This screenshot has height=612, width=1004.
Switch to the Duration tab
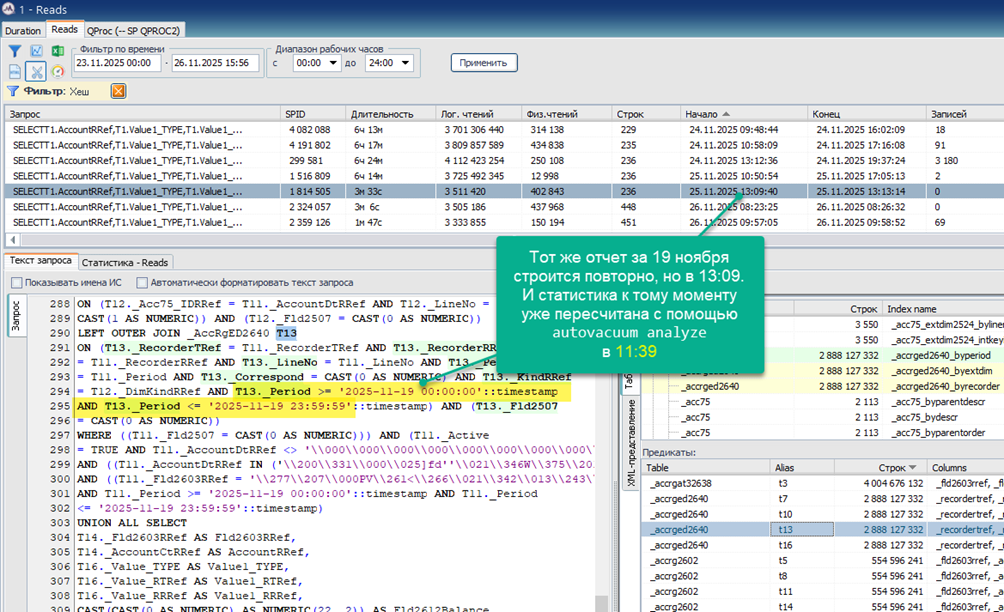click(23, 31)
